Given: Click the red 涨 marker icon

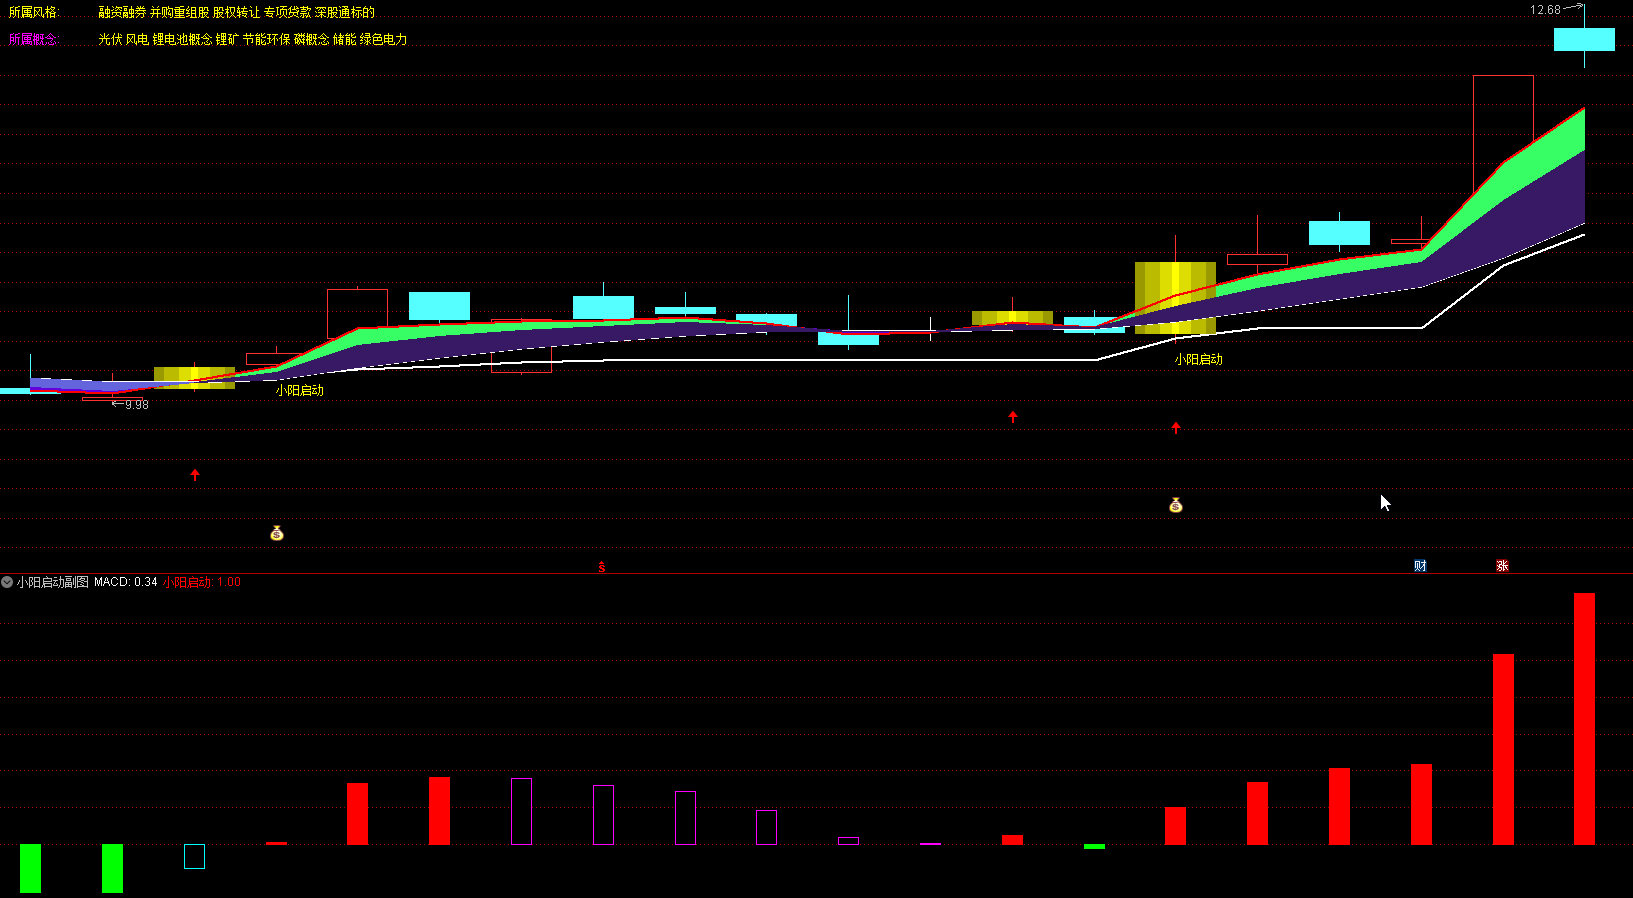Looking at the screenshot, I should (1502, 566).
